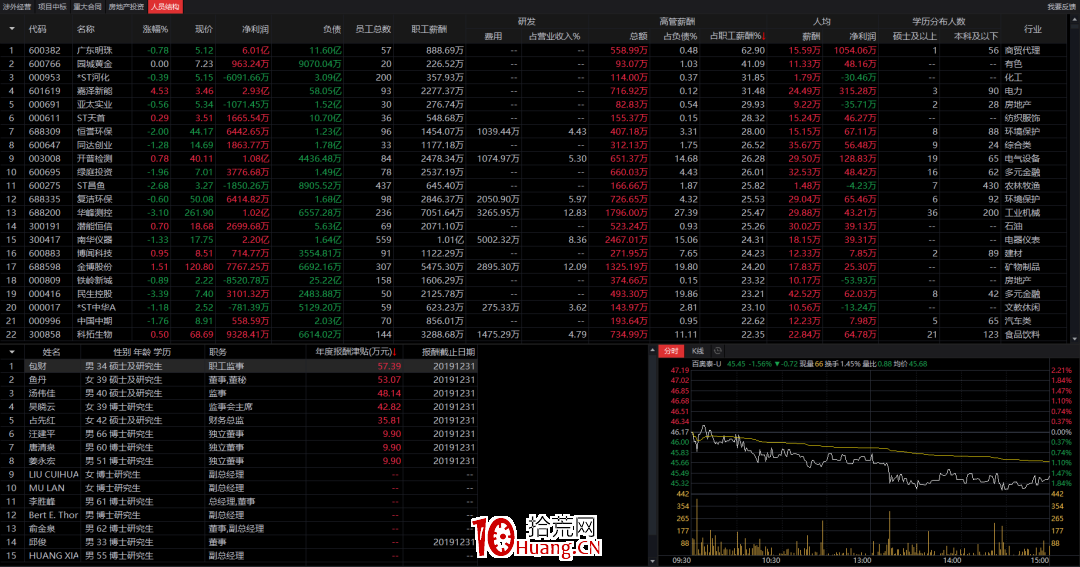Sort by 负债 column header
Viewport: 1080px width, 567px height.
(332, 29)
